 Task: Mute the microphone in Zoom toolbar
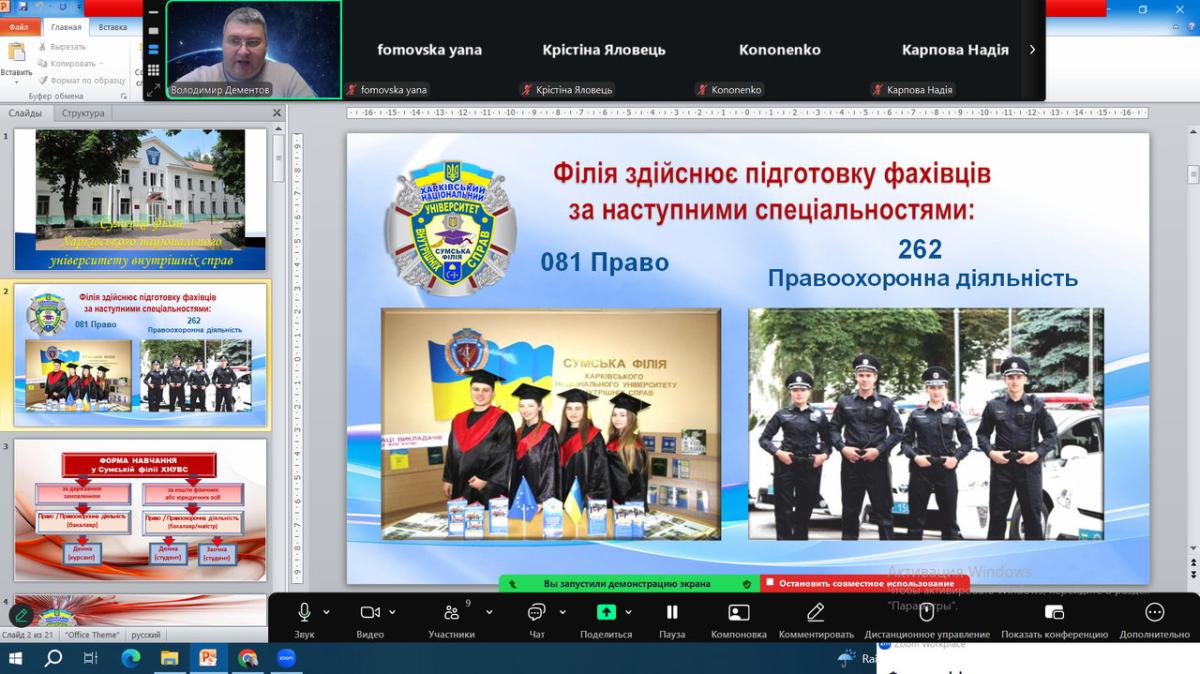click(x=304, y=612)
